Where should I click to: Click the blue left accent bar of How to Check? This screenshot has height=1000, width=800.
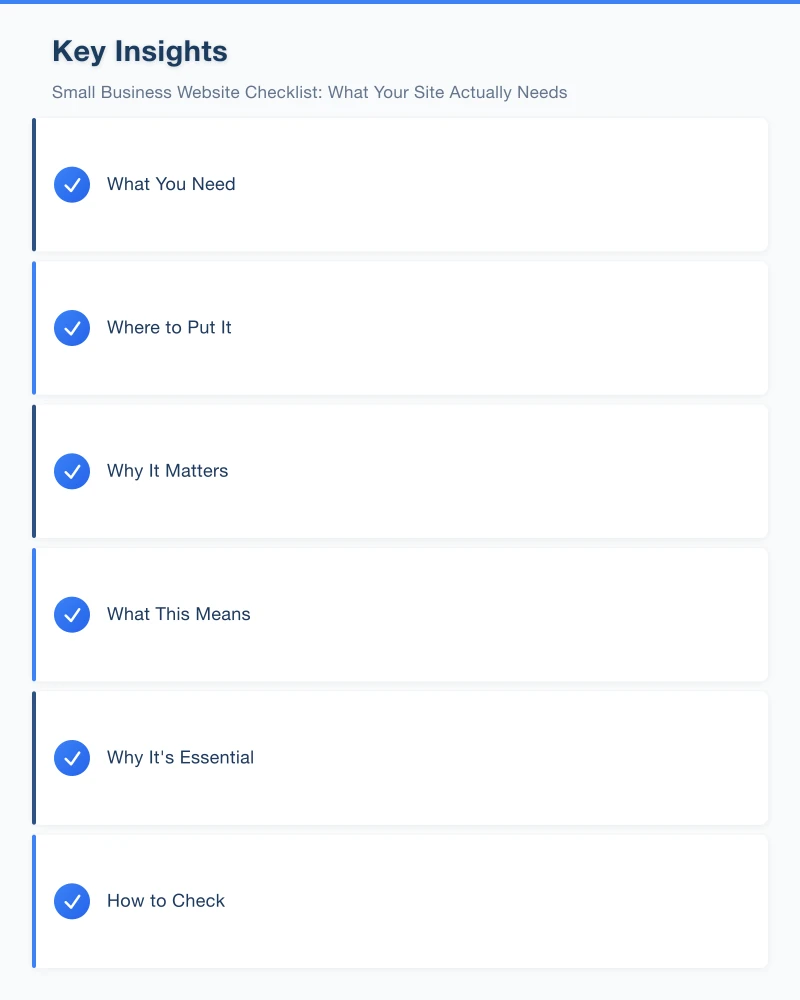point(34,901)
